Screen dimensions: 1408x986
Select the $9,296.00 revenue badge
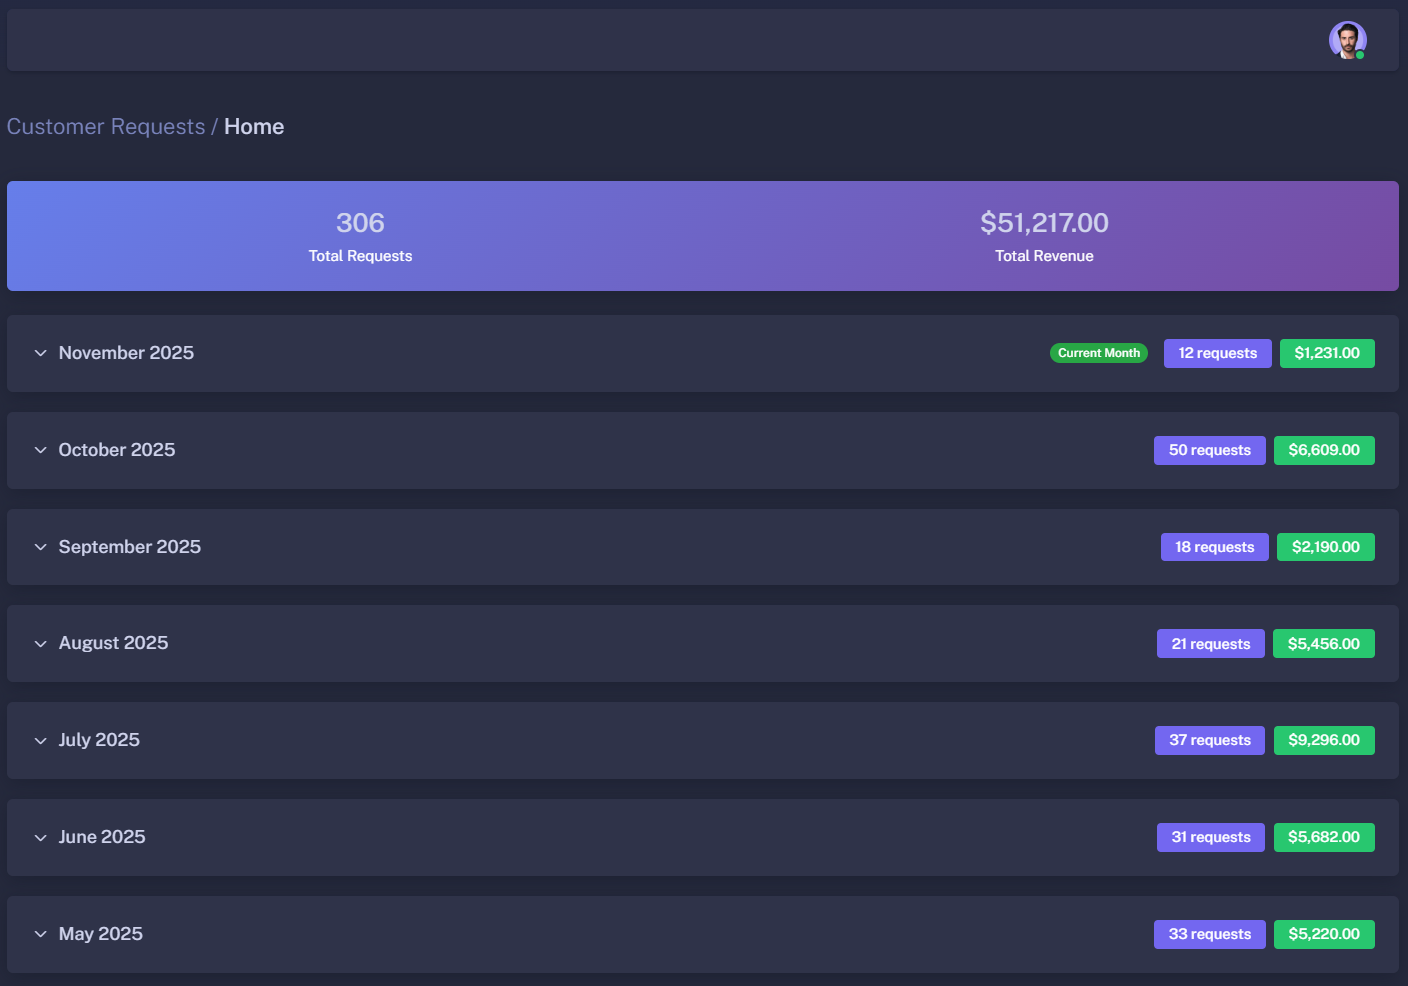pos(1323,740)
